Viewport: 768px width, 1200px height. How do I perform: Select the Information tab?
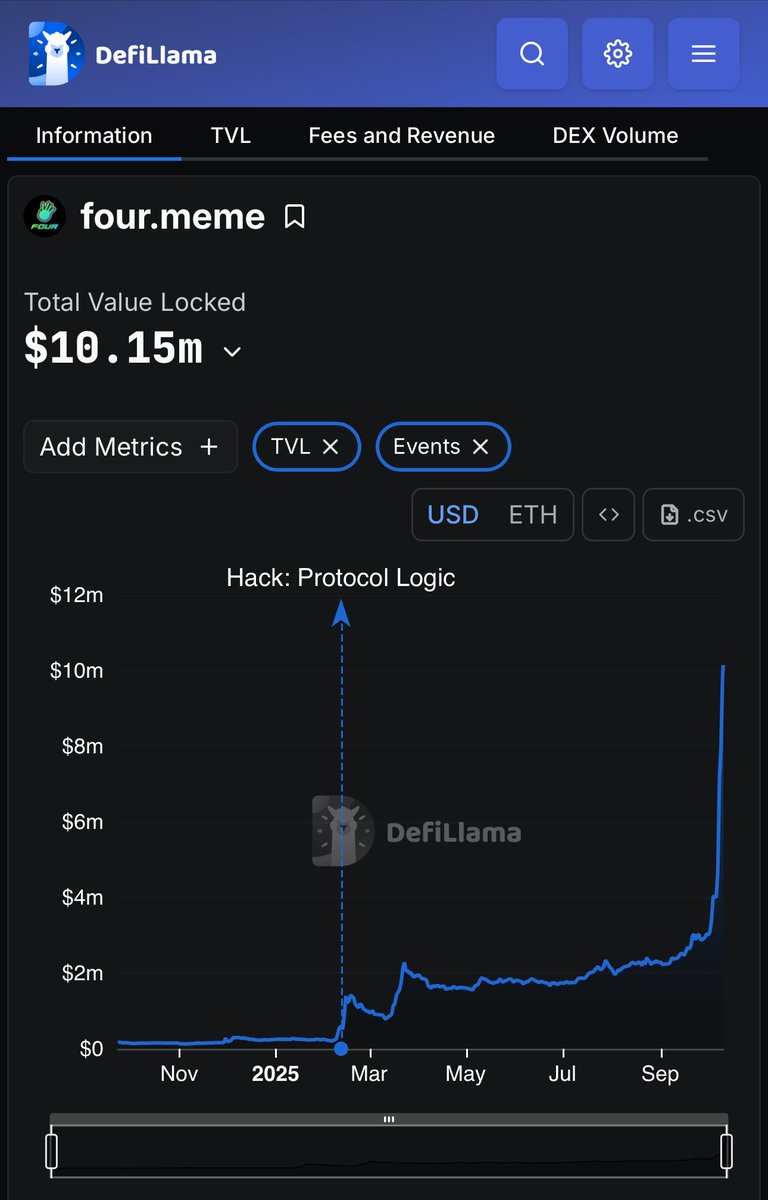pyautogui.click(x=94, y=136)
